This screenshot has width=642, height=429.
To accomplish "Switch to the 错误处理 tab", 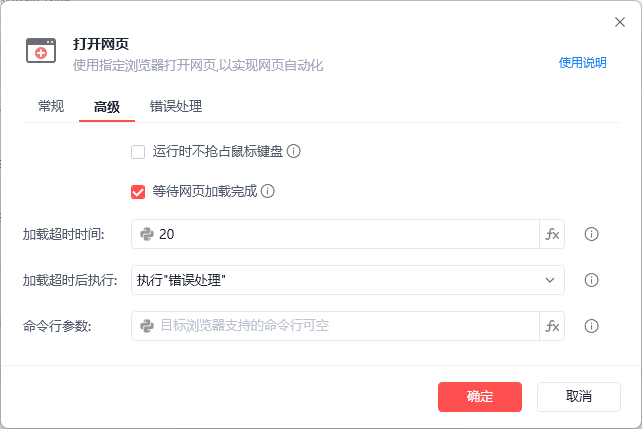I will [176, 106].
